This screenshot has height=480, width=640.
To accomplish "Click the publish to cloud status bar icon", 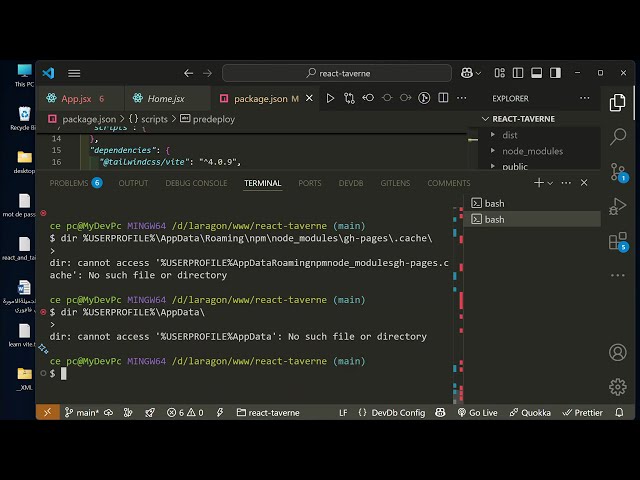I will point(109,413).
